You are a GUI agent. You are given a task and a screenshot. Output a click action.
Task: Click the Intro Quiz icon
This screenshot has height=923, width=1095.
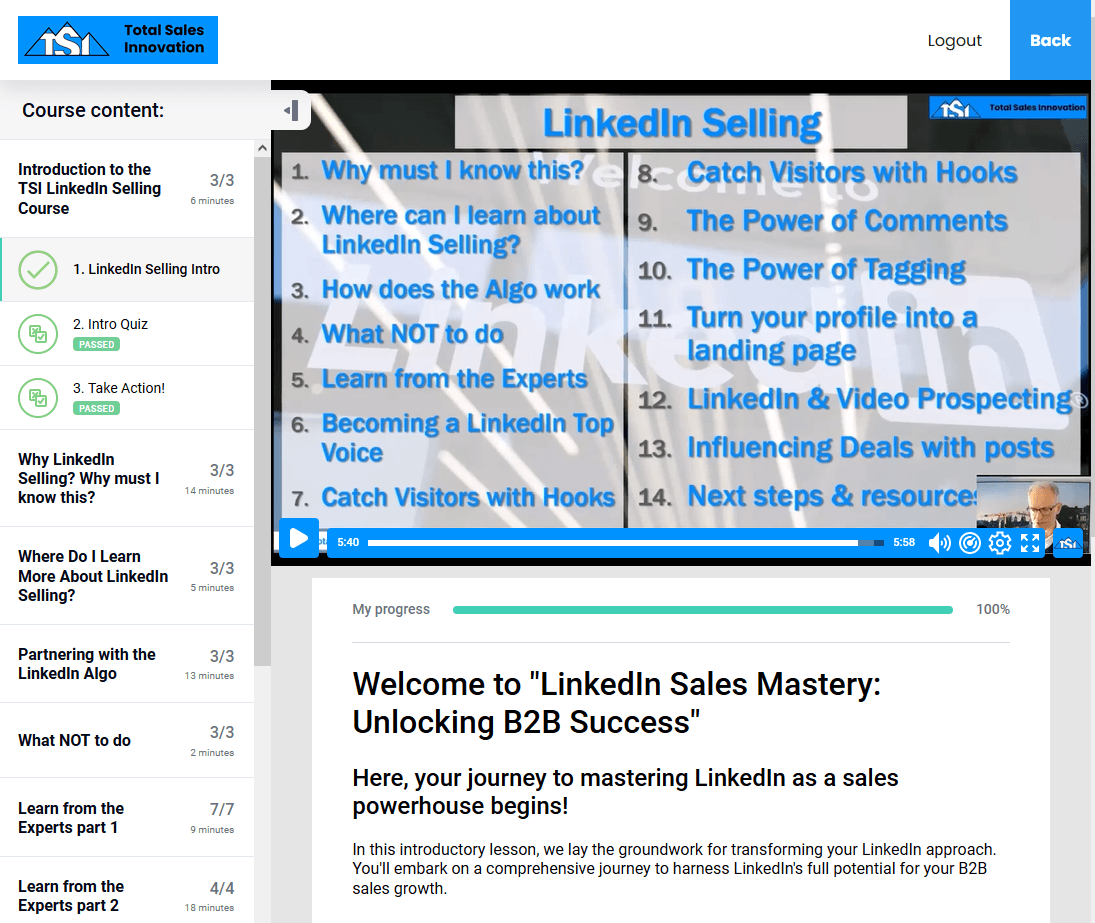(38, 334)
